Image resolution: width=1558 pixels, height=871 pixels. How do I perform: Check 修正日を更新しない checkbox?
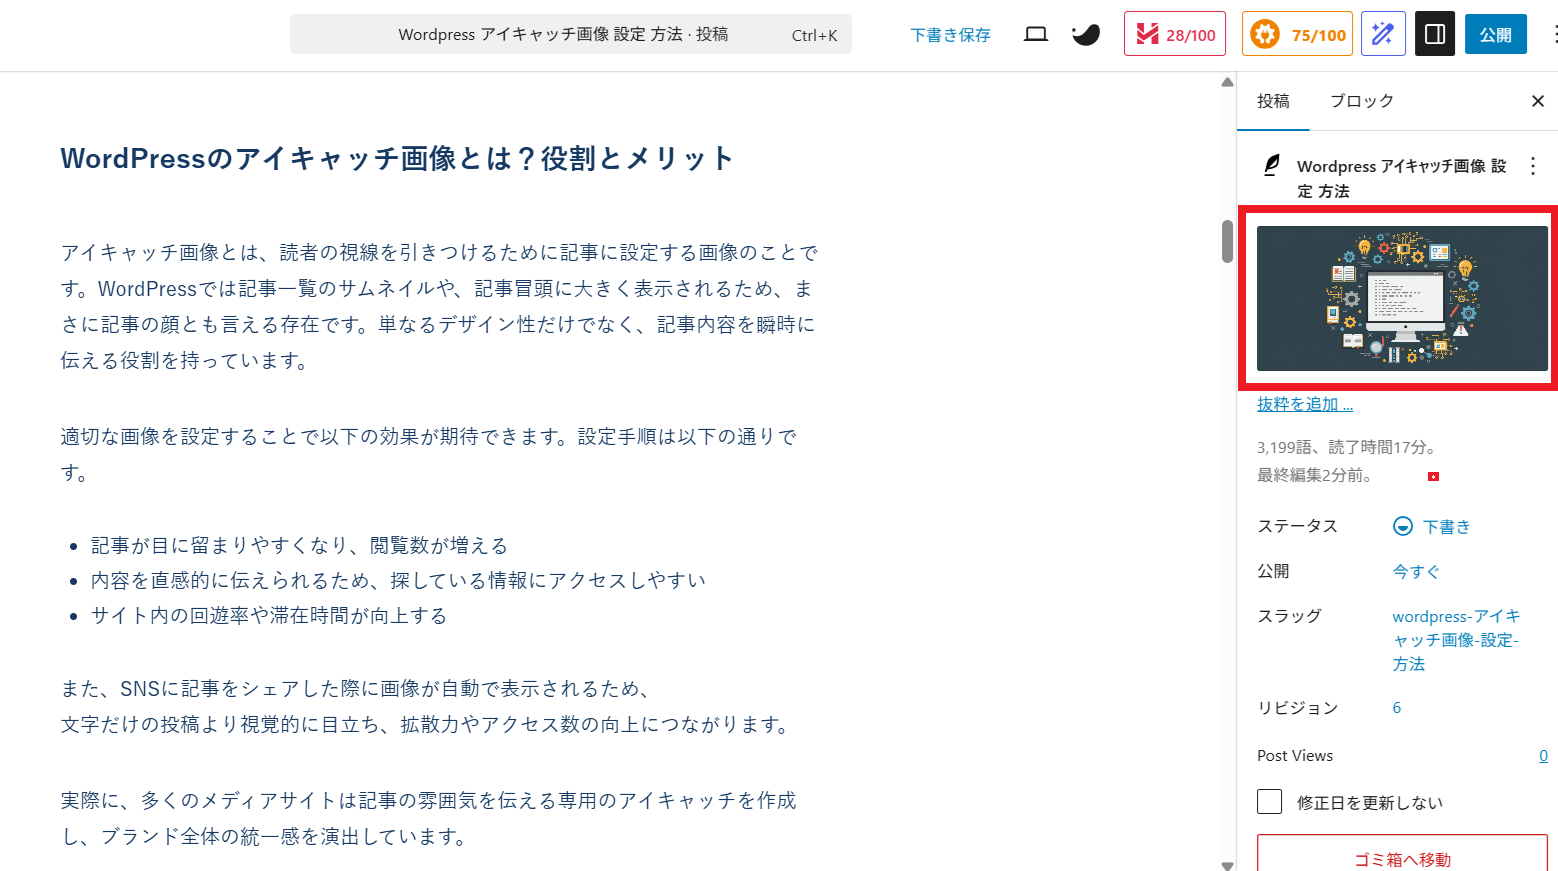point(1269,802)
